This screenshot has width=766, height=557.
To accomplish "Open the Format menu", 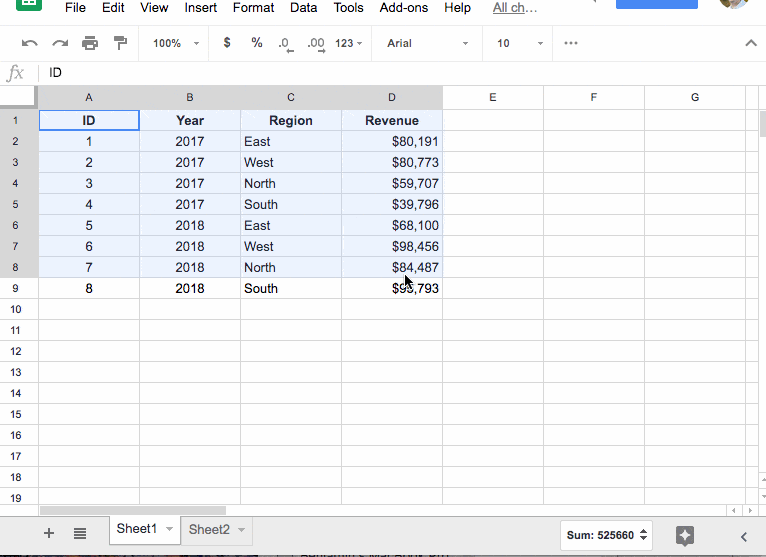I will tap(253, 7).
